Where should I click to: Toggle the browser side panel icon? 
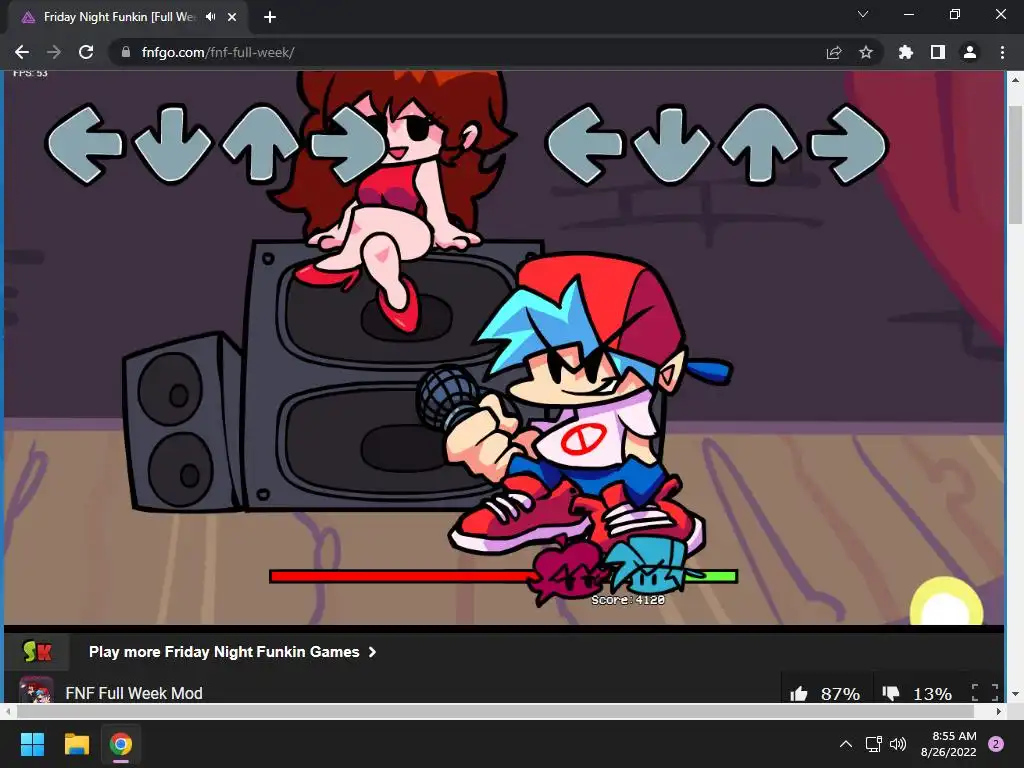[x=938, y=52]
